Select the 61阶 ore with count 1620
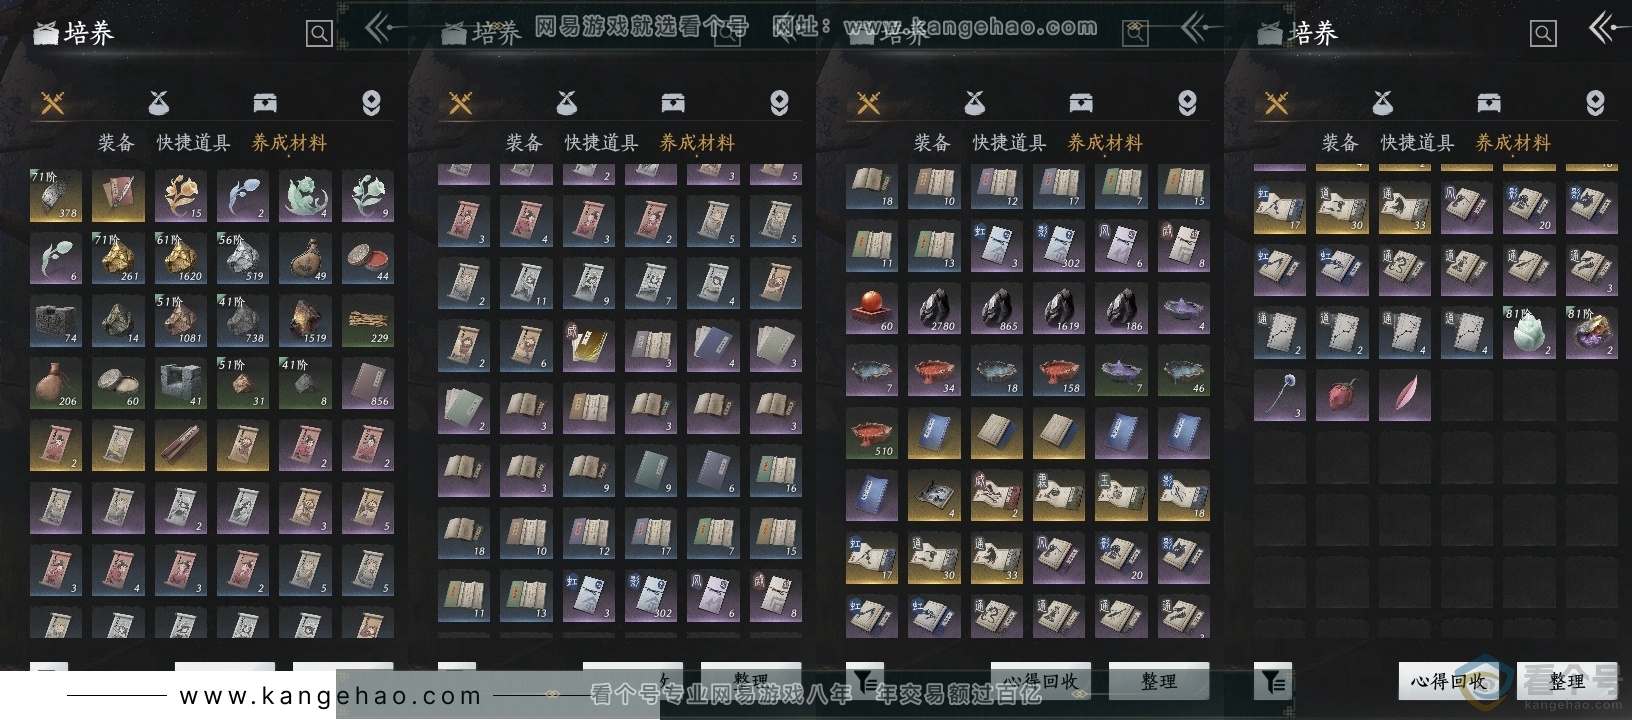Screen dimensions: 1632x720 [181, 258]
